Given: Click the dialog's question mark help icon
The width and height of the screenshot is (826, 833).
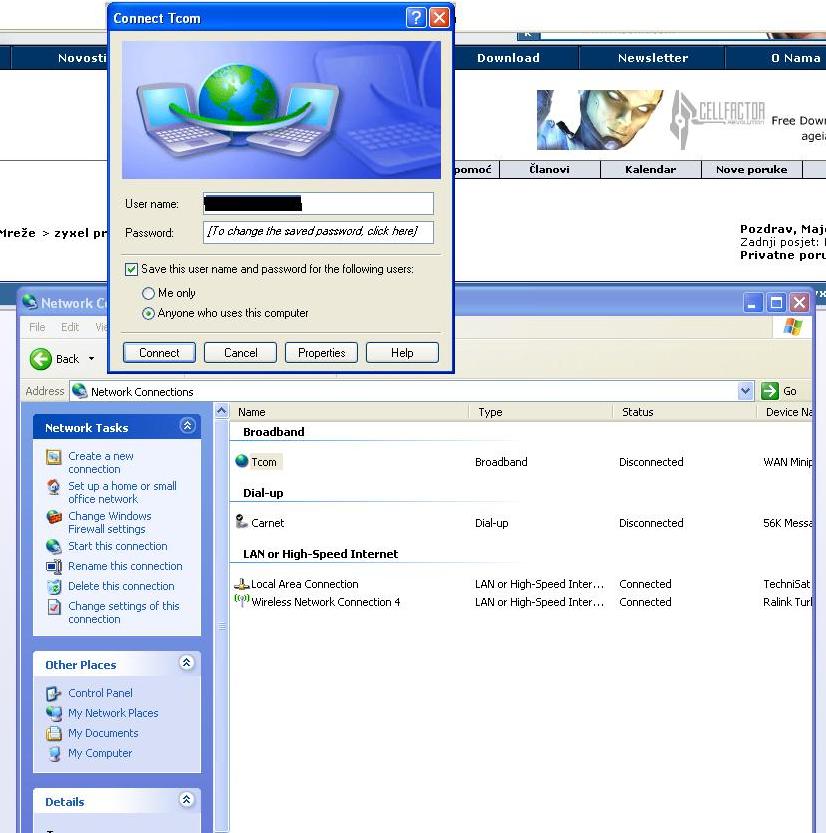Looking at the screenshot, I should point(416,18).
